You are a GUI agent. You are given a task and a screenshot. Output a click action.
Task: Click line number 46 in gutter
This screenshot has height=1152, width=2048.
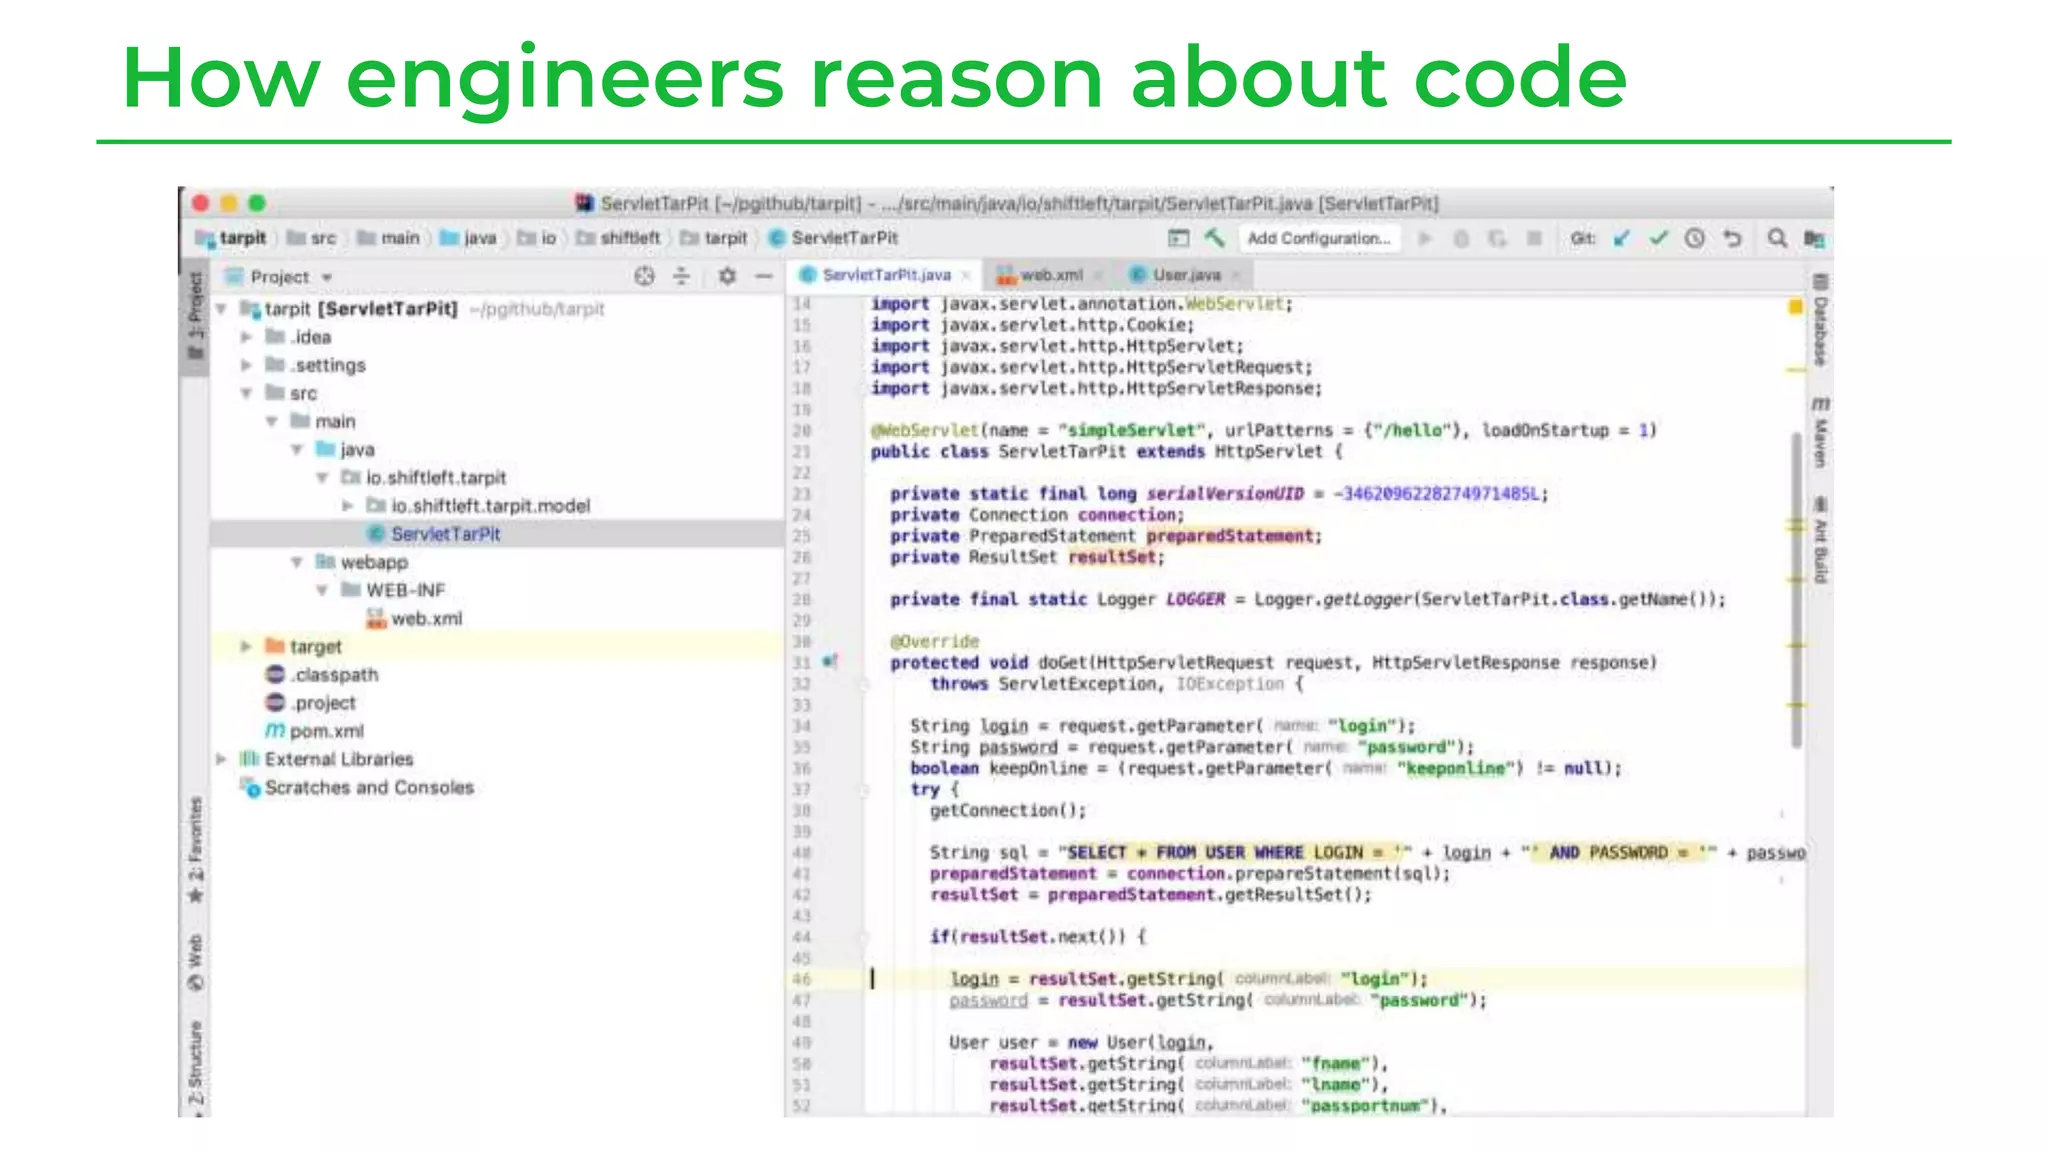point(801,979)
